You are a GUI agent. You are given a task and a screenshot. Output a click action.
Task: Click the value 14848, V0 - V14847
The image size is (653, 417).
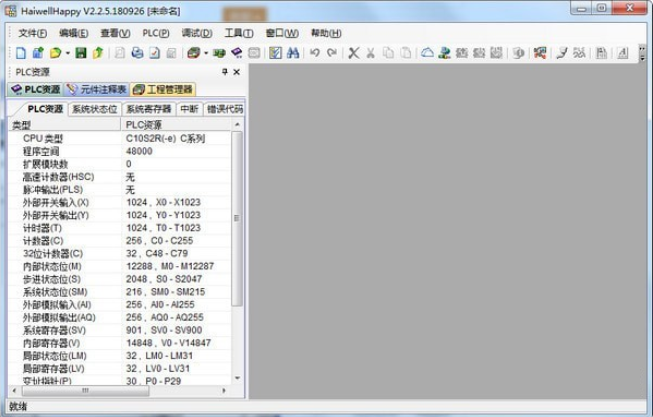(168, 343)
